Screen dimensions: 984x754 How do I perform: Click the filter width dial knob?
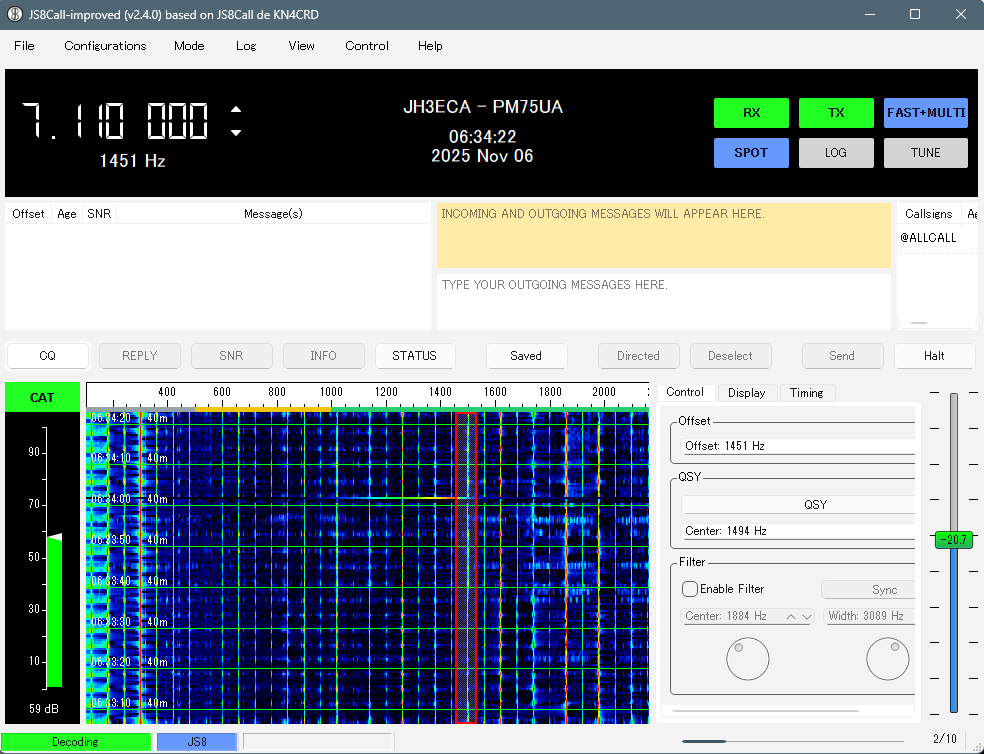(887, 659)
